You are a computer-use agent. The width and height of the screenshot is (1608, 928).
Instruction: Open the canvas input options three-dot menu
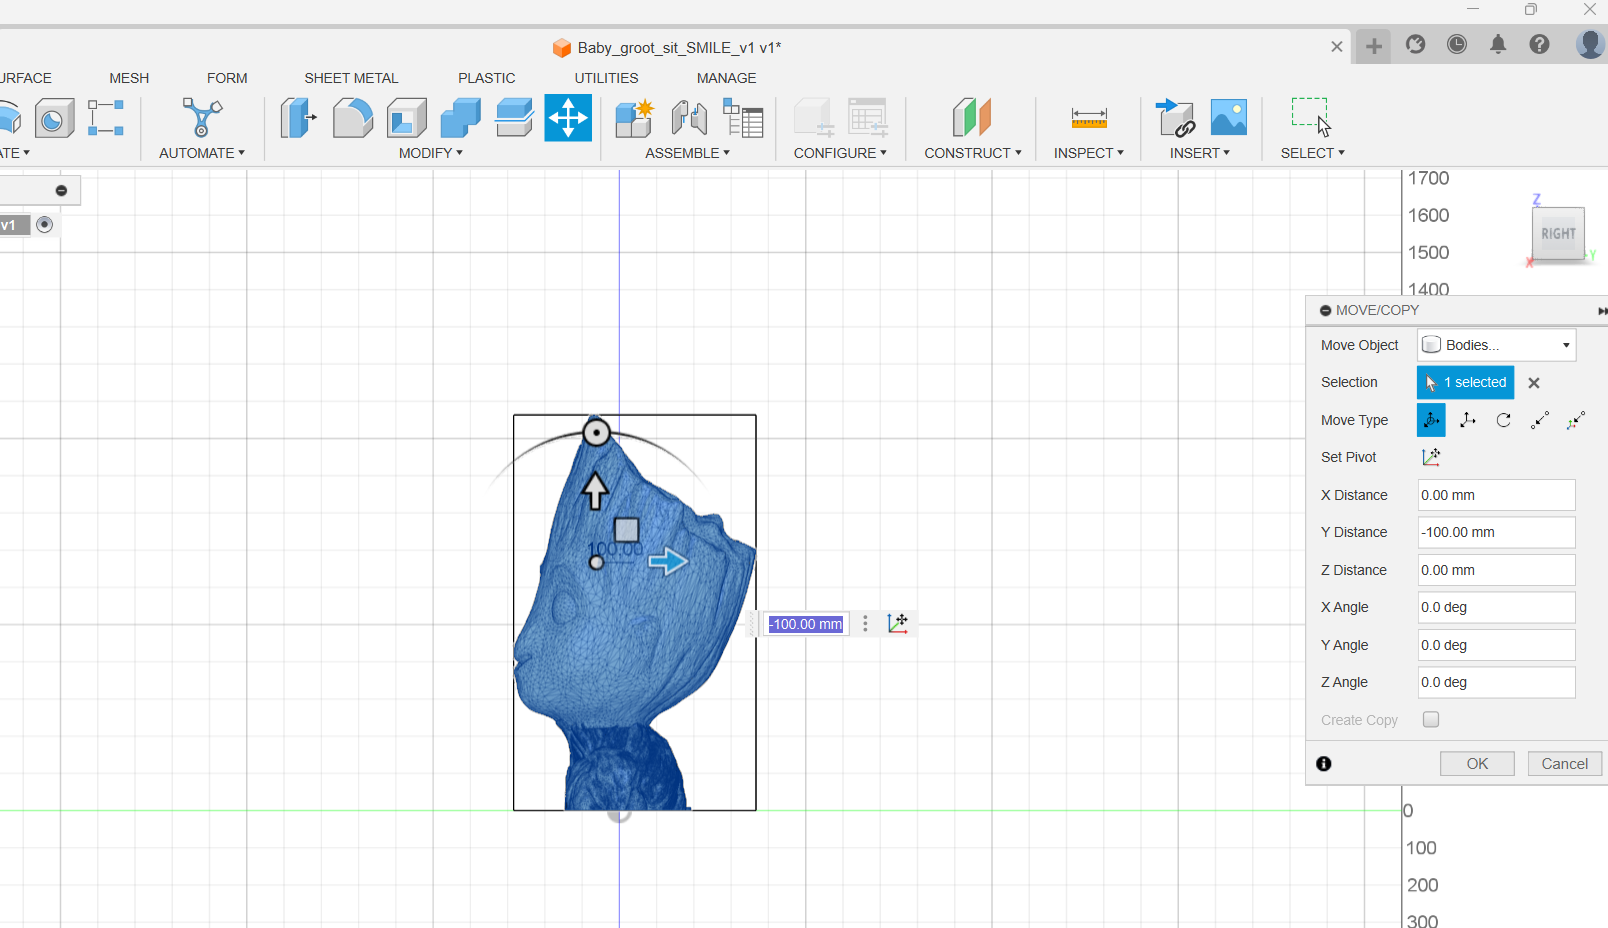tap(865, 623)
